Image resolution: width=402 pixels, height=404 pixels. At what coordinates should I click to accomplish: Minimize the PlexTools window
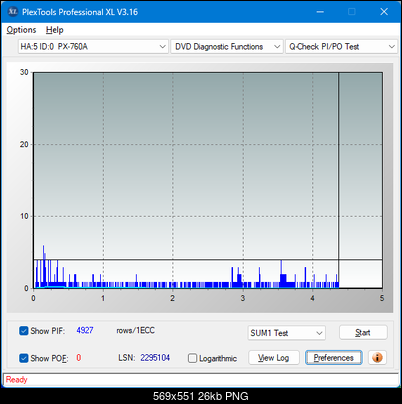click(x=320, y=12)
